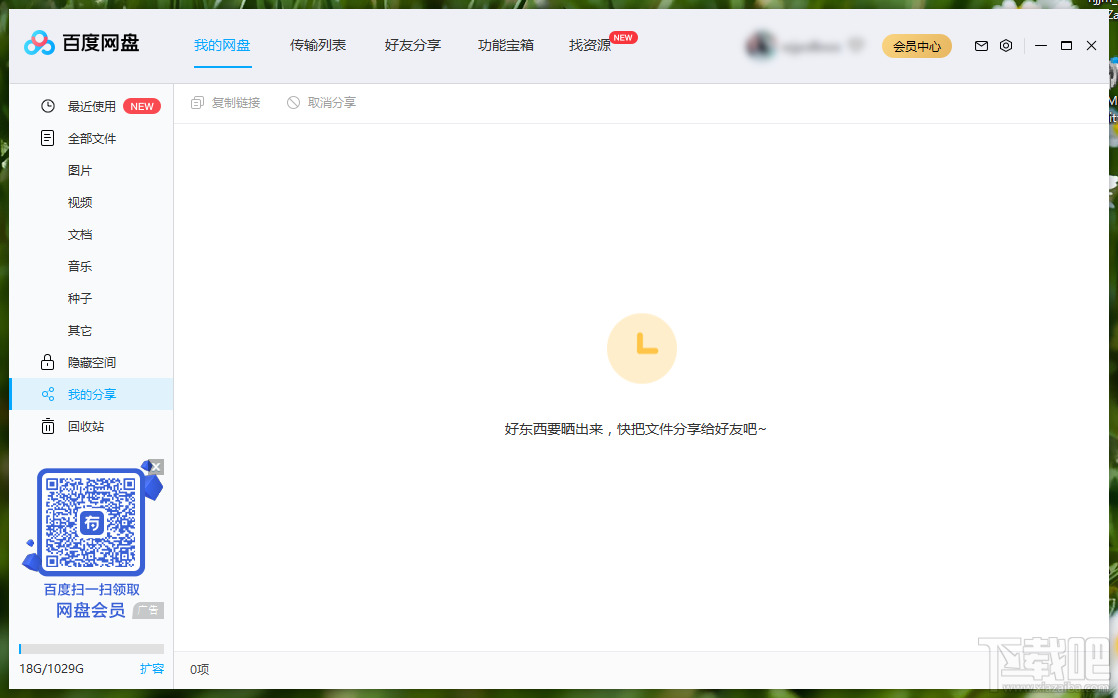Viewport: 1118px width, 698px height.
Task: Open the mail messages envelope icon
Action: (x=981, y=46)
